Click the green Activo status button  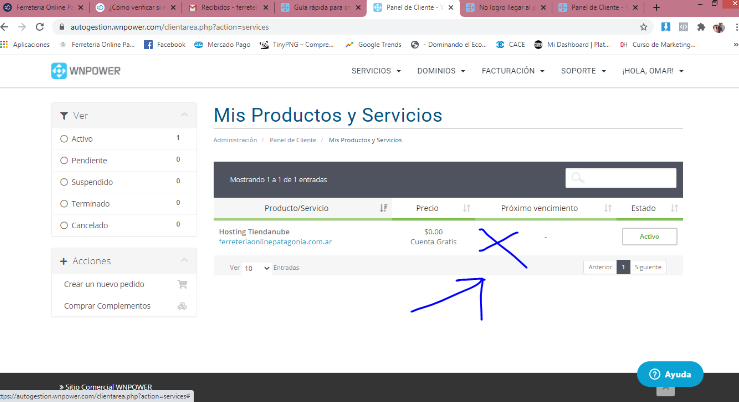pyautogui.click(x=649, y=237)
